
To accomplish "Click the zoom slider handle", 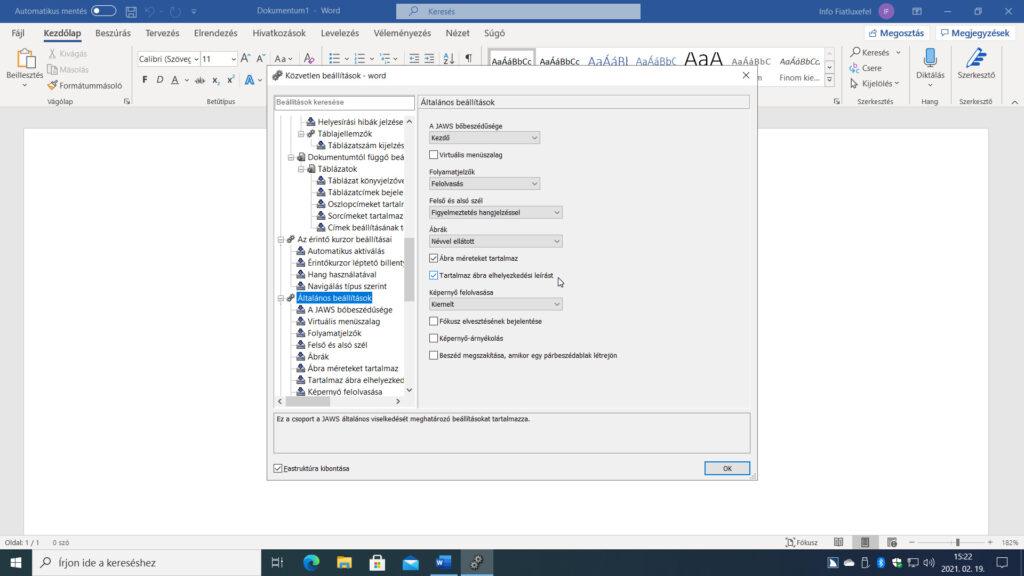I will coord(957,542).
